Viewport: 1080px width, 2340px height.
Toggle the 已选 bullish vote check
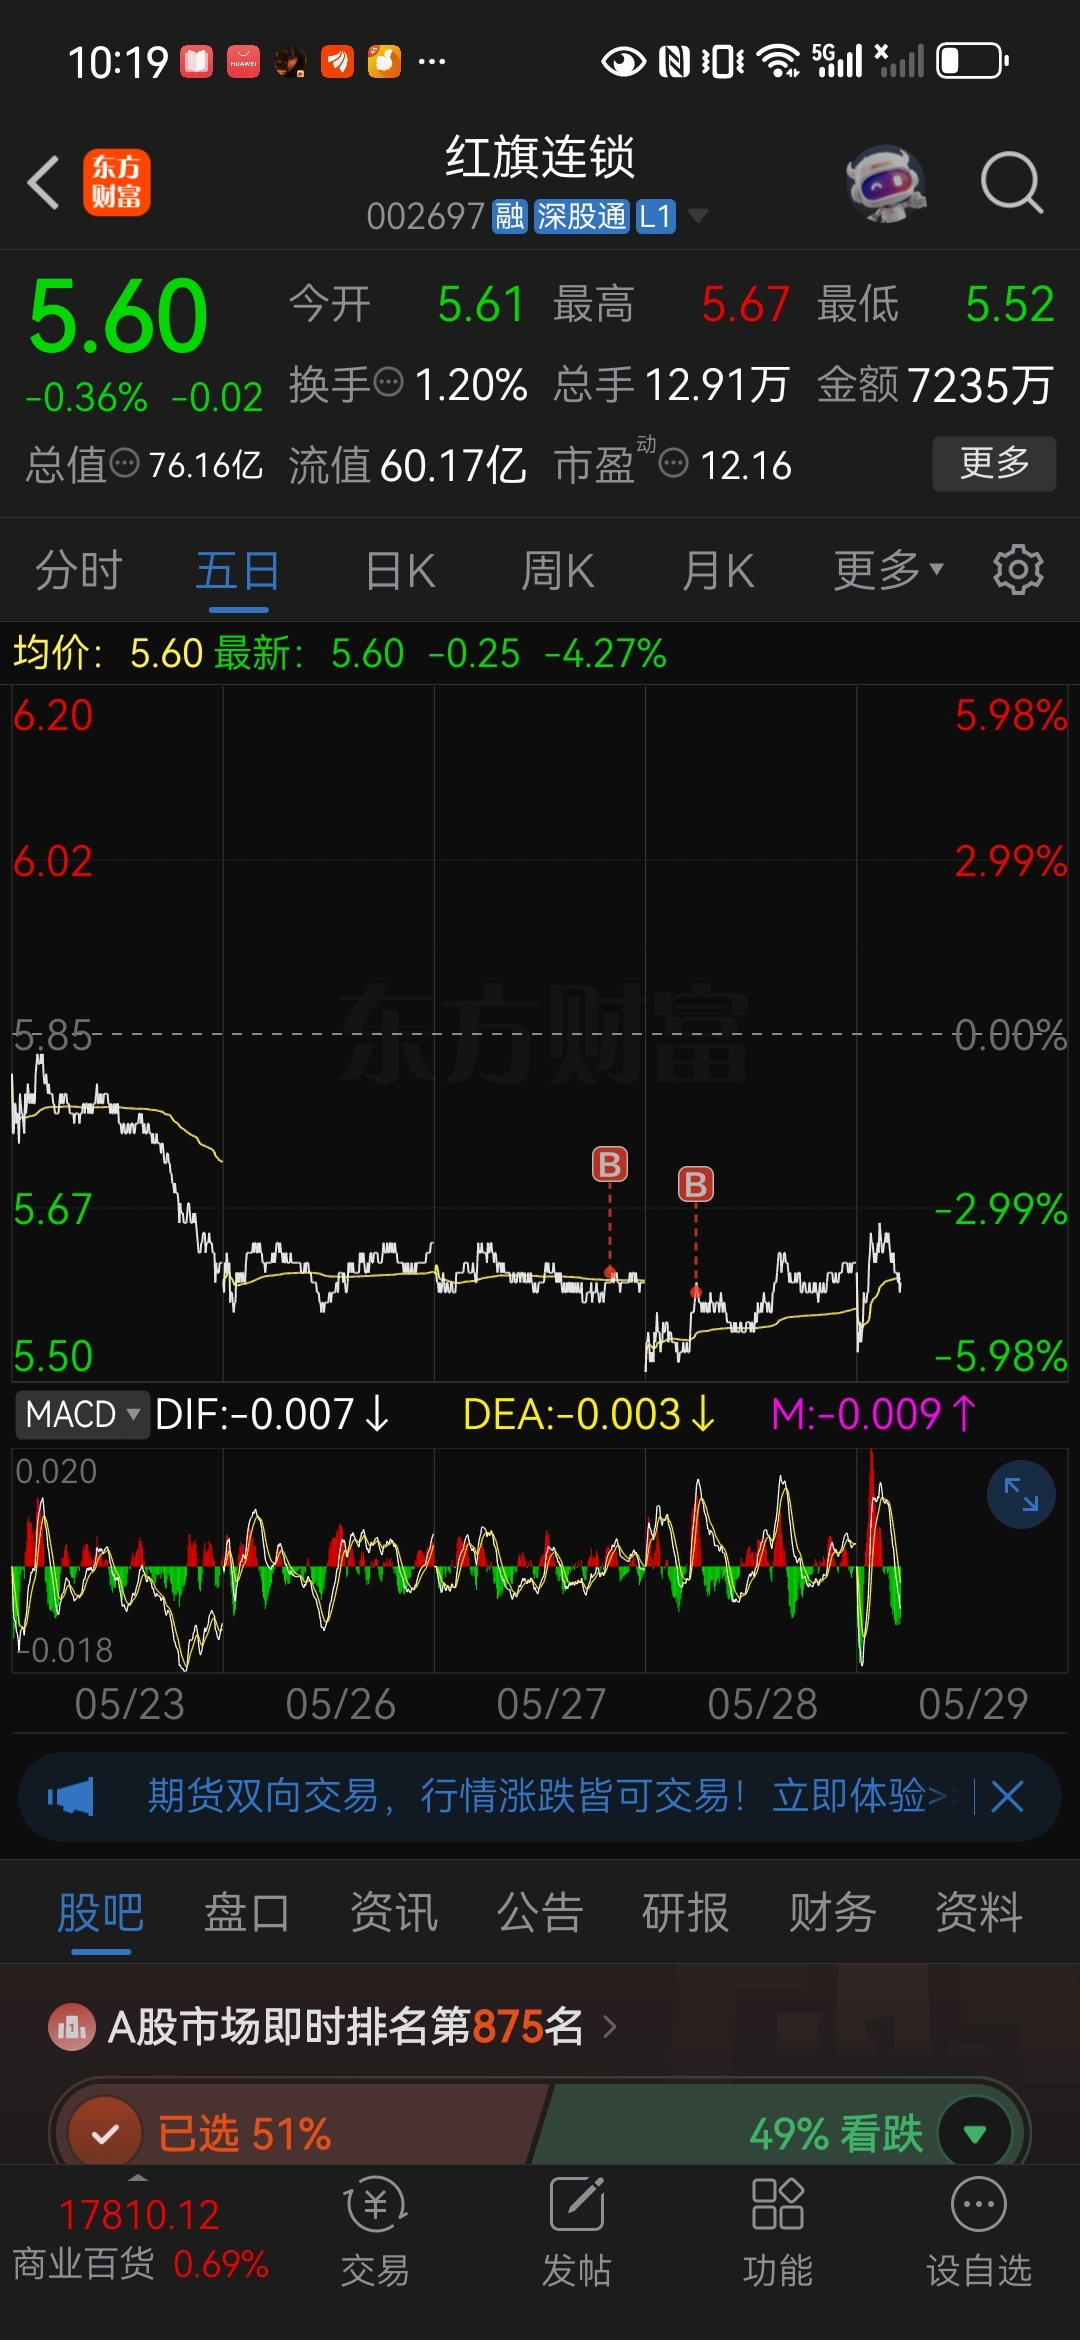tap(104, 2134)
